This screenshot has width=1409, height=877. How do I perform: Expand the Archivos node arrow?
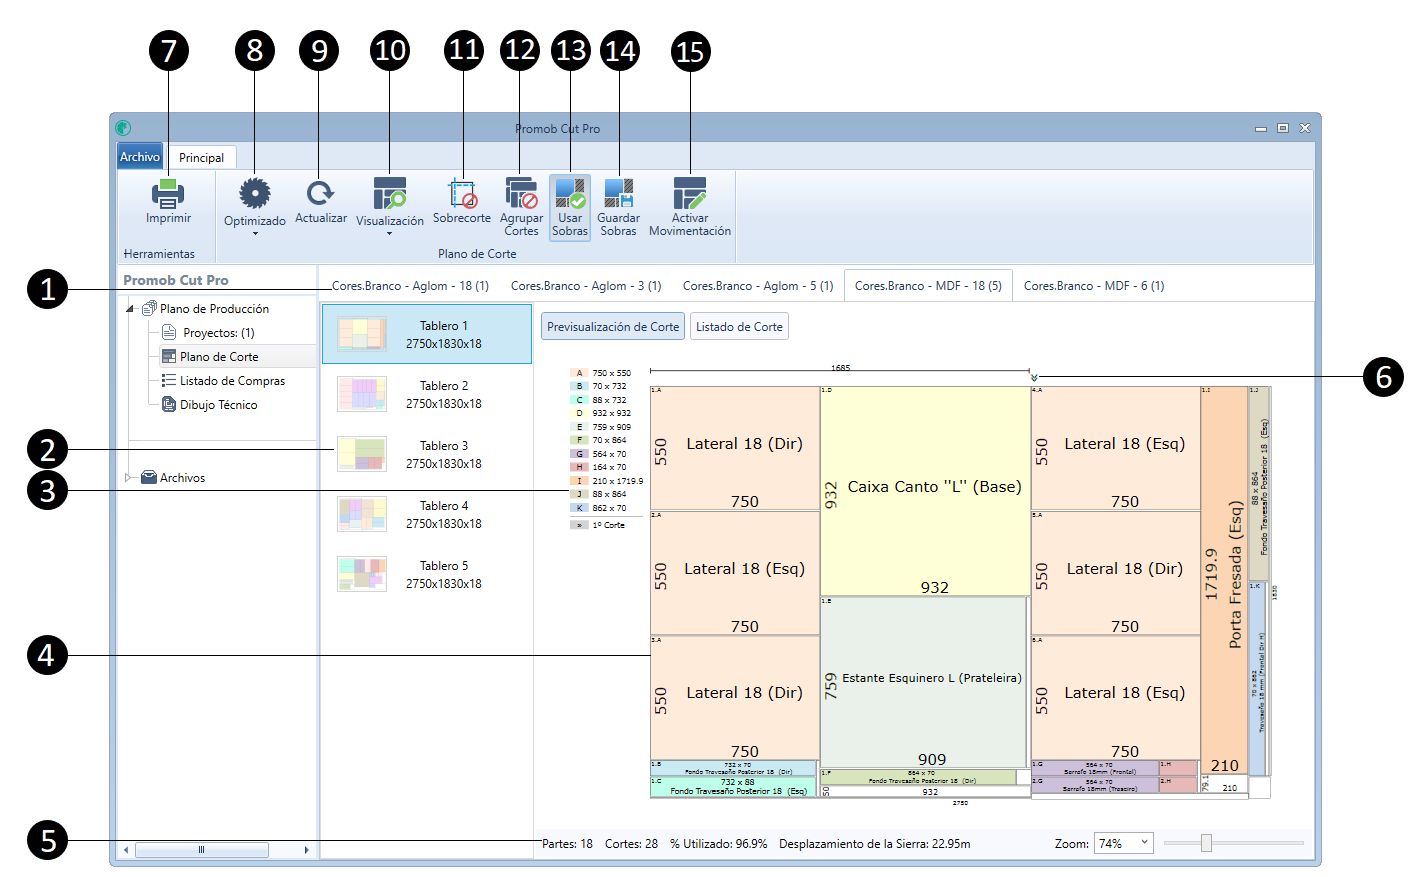[x=128, y=478]
